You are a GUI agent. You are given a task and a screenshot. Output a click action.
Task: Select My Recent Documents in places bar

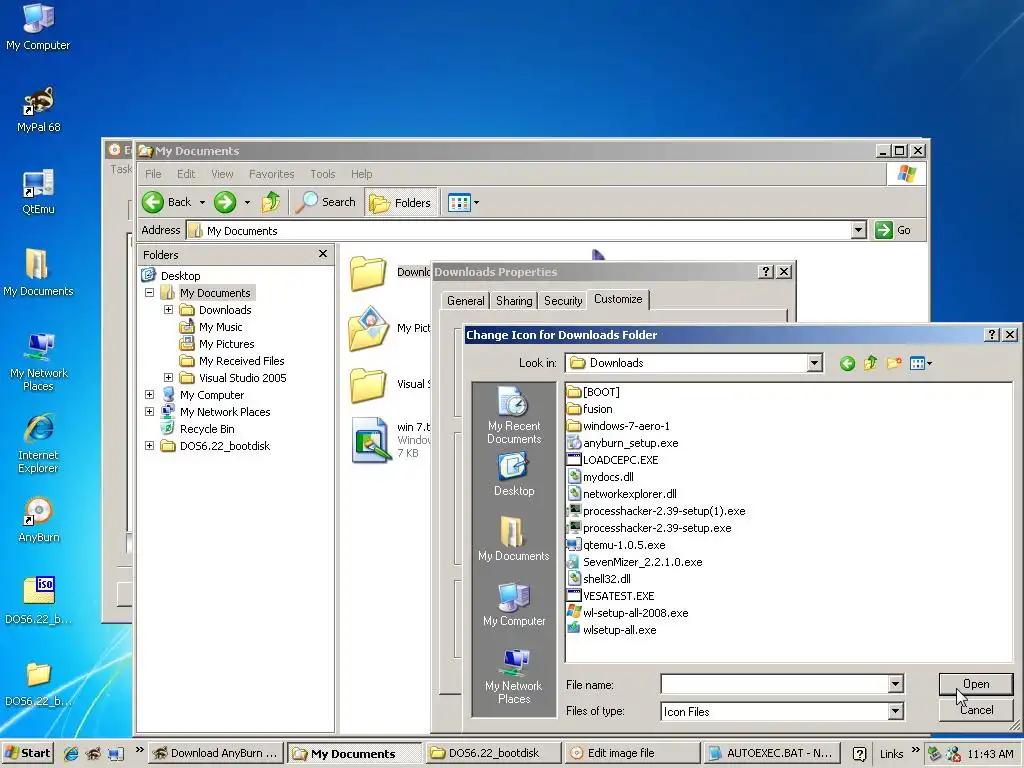(514, 415)
